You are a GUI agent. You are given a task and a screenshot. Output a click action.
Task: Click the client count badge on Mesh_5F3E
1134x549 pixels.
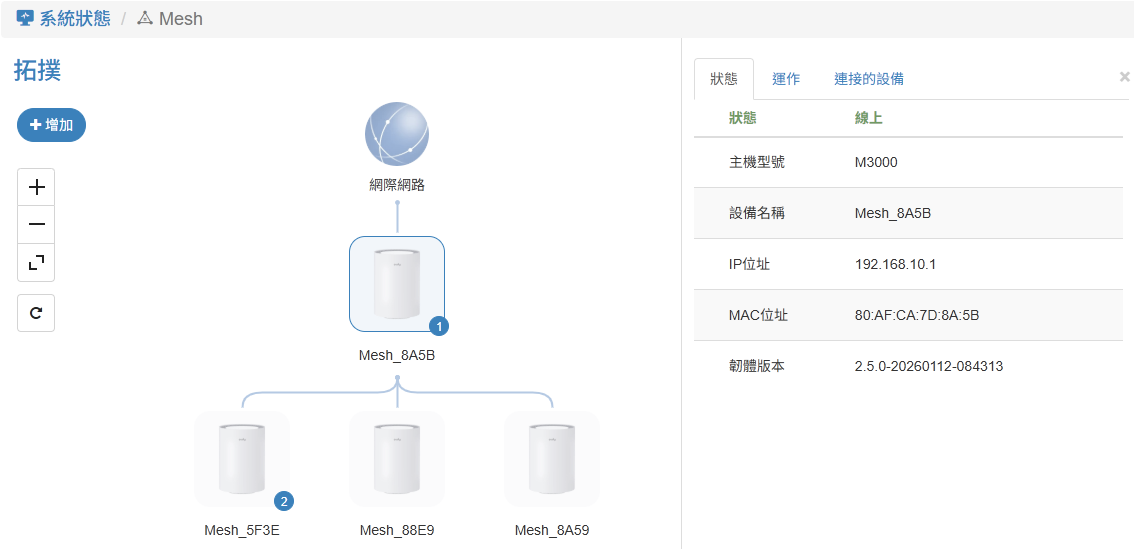[284, 501]
